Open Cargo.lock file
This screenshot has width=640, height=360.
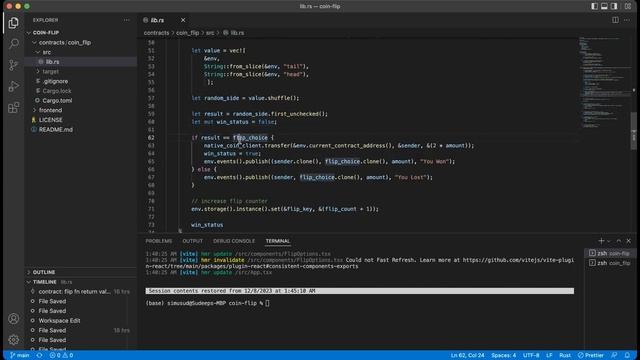[x=81, y=91]
